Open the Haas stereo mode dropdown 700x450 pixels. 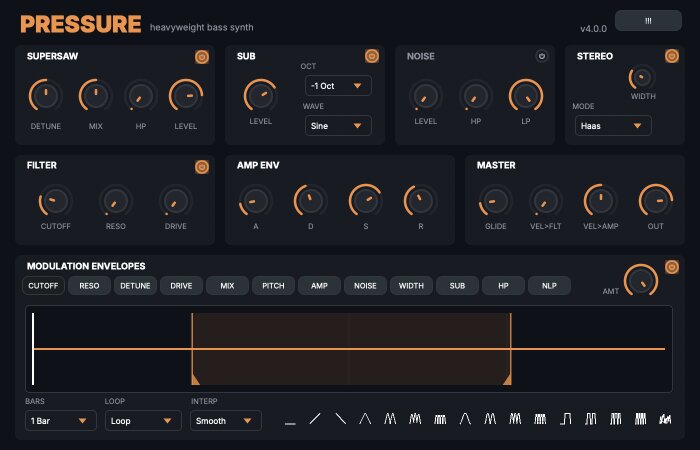(x=613, y=126)
